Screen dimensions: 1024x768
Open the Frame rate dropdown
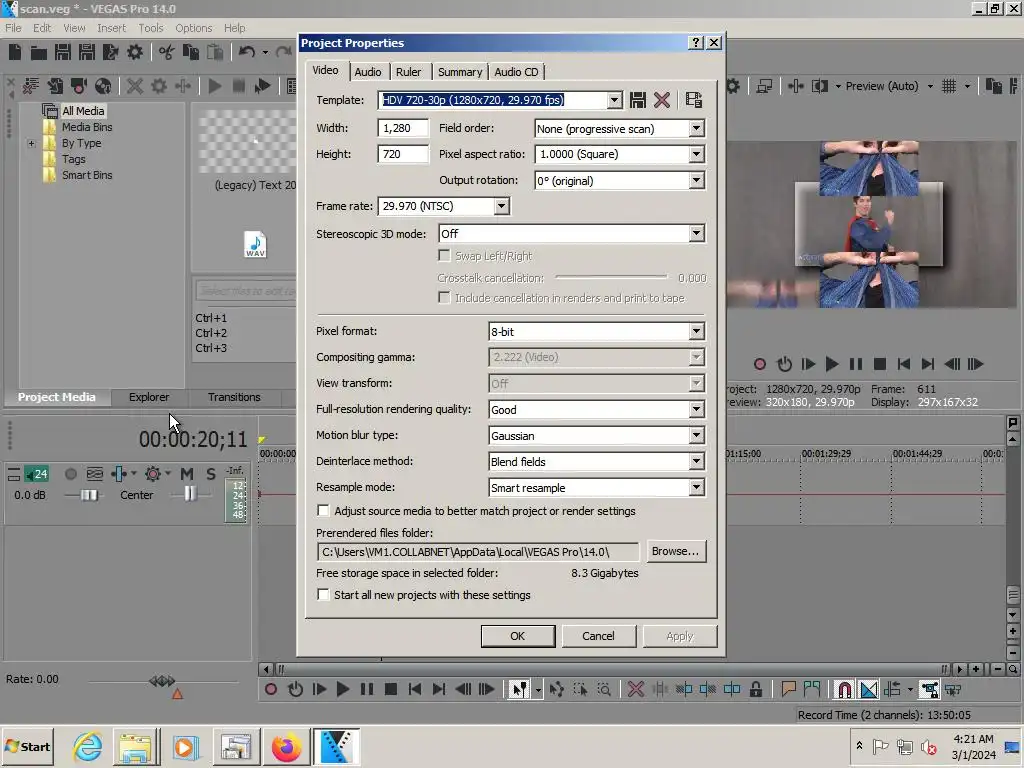tap(501, 206)
